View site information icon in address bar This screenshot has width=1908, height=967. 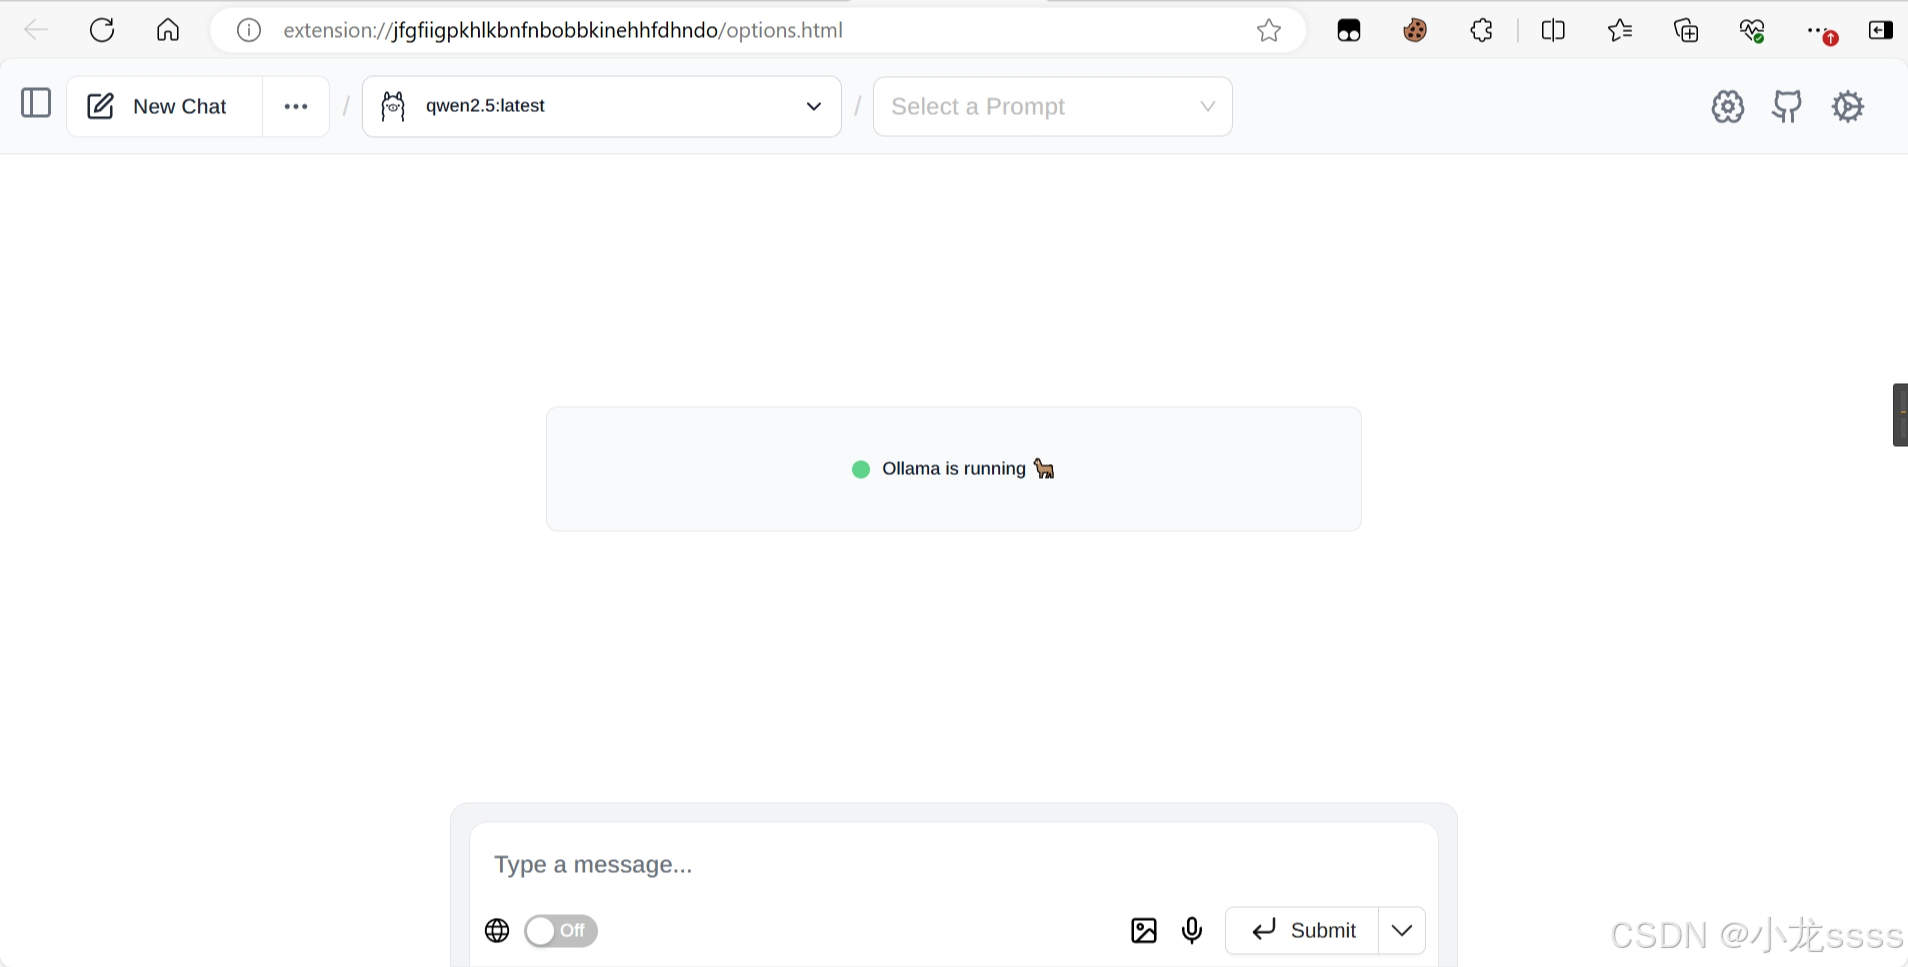249,31
